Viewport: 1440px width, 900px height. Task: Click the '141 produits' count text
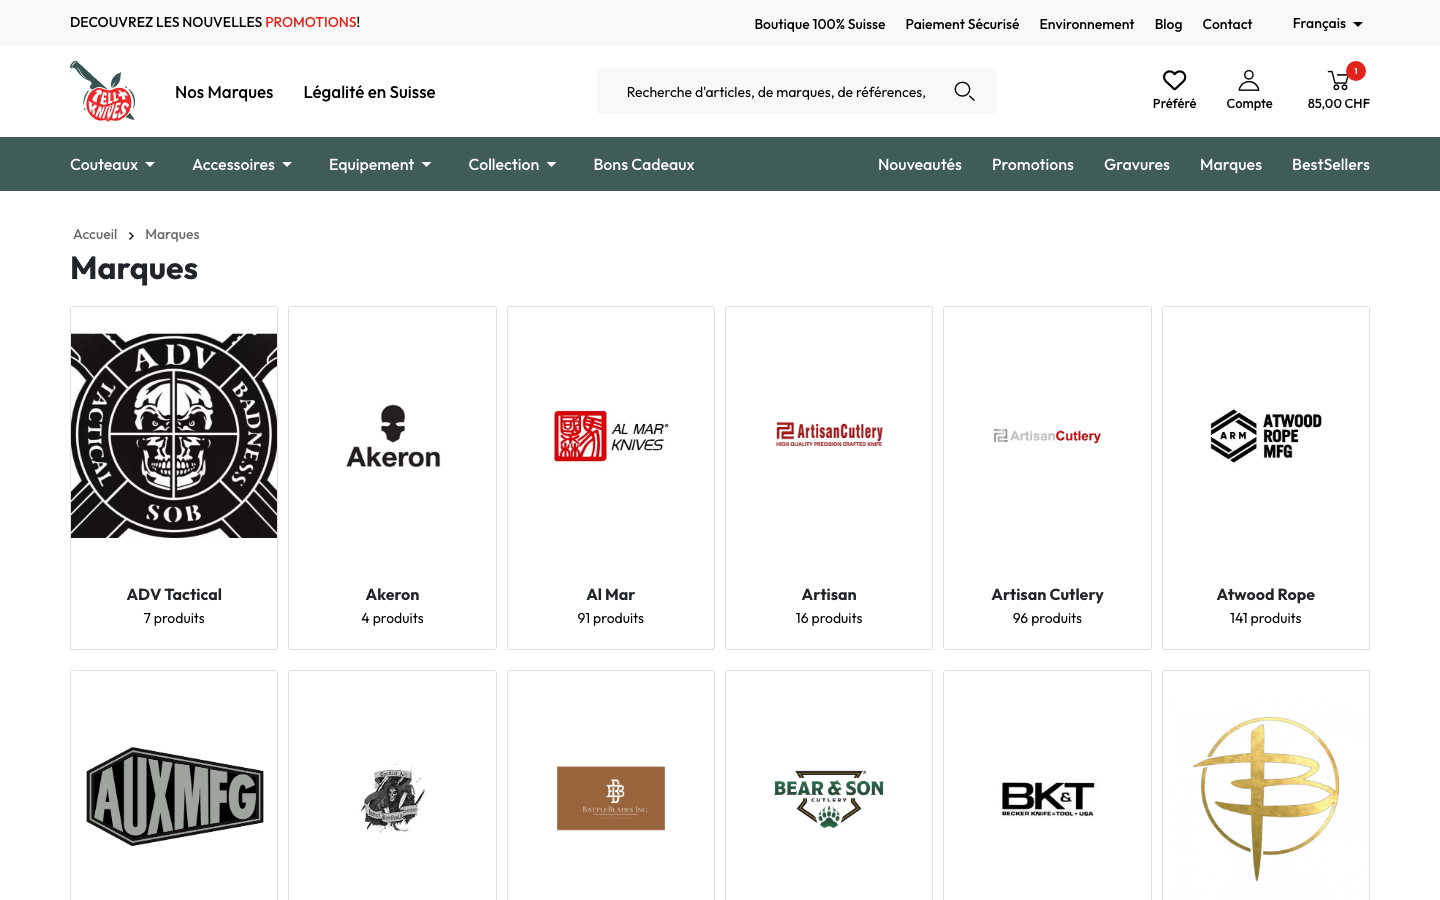pyautogui.click(x=1266, y=618)
